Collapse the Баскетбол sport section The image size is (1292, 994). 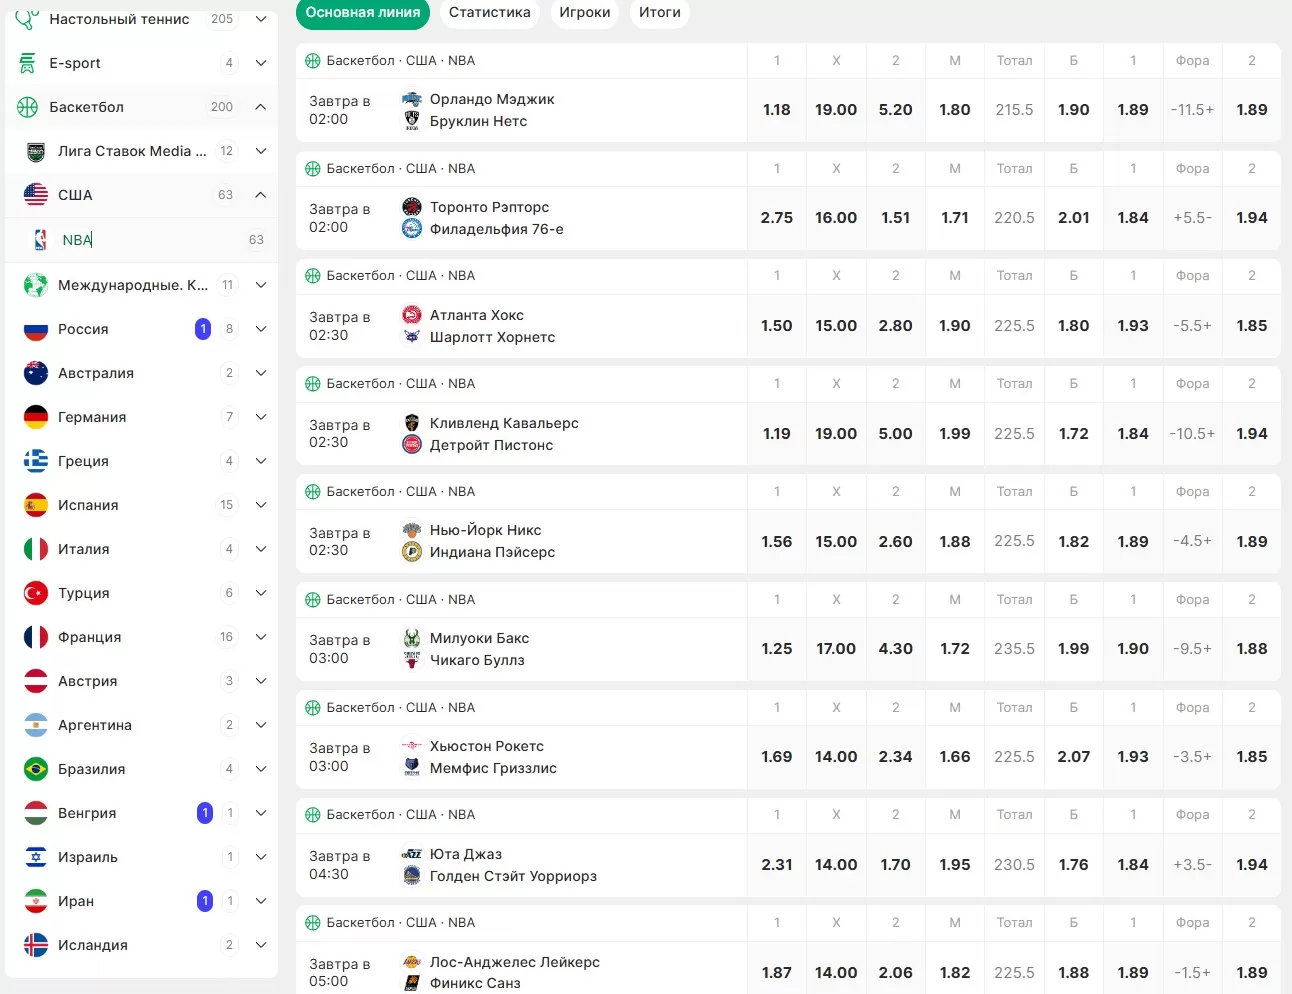261,107
